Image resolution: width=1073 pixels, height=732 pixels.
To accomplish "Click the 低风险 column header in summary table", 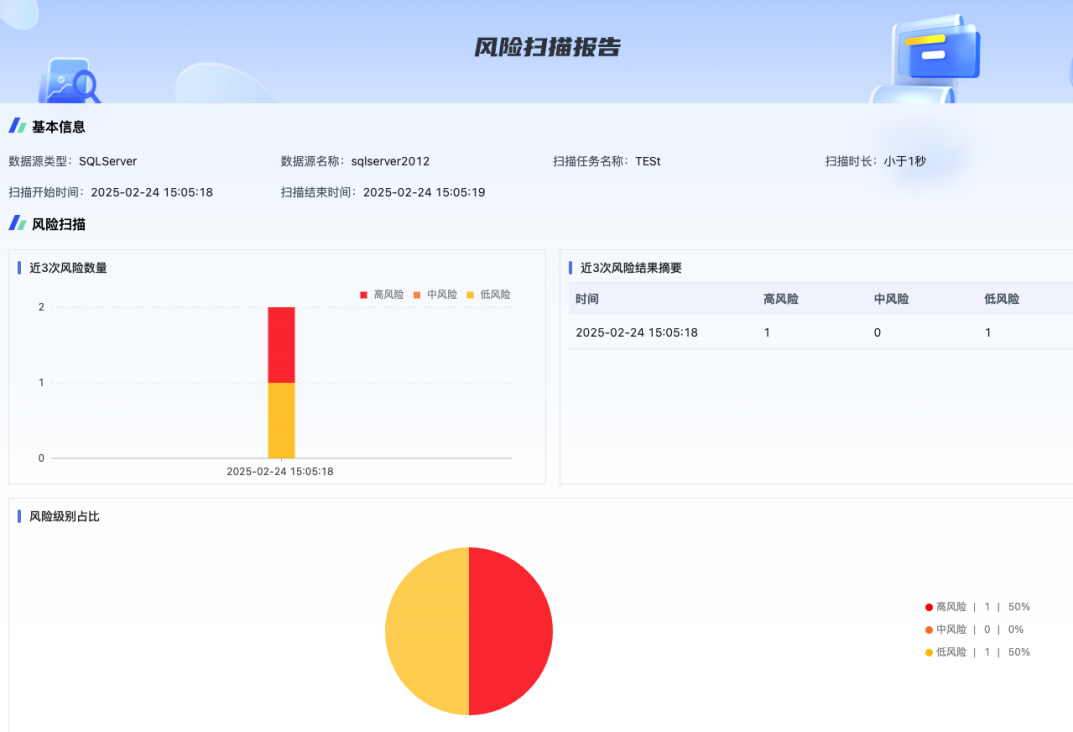I will click(1002, 299).
